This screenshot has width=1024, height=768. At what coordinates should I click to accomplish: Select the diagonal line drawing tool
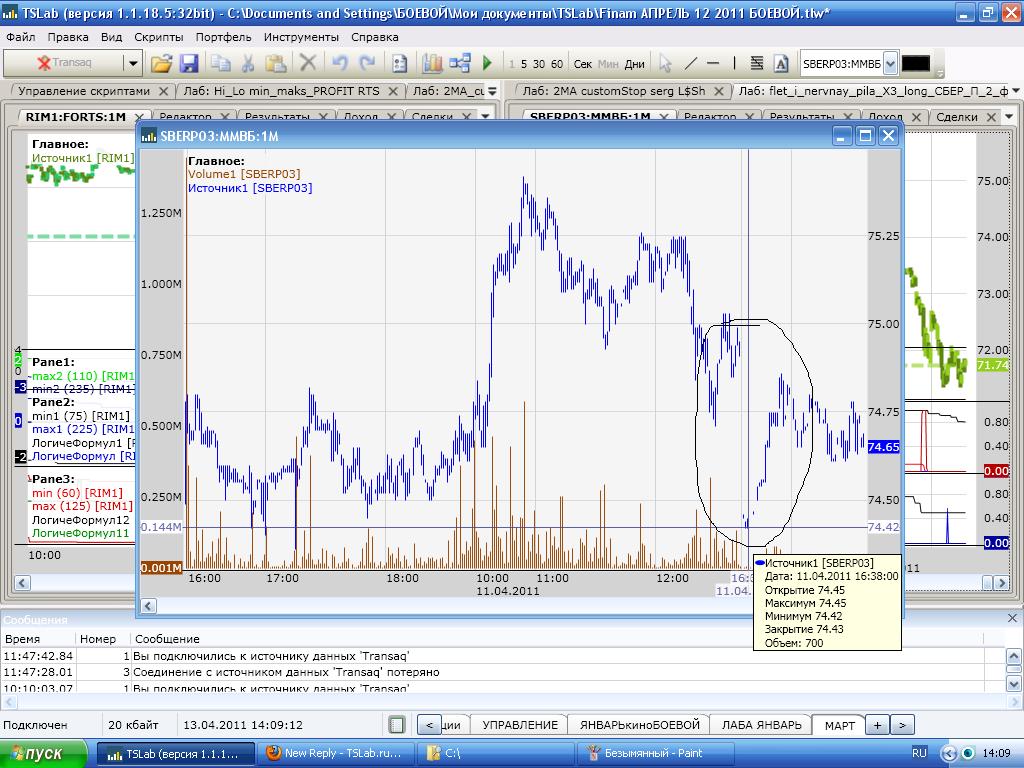(x=690, y=63)
